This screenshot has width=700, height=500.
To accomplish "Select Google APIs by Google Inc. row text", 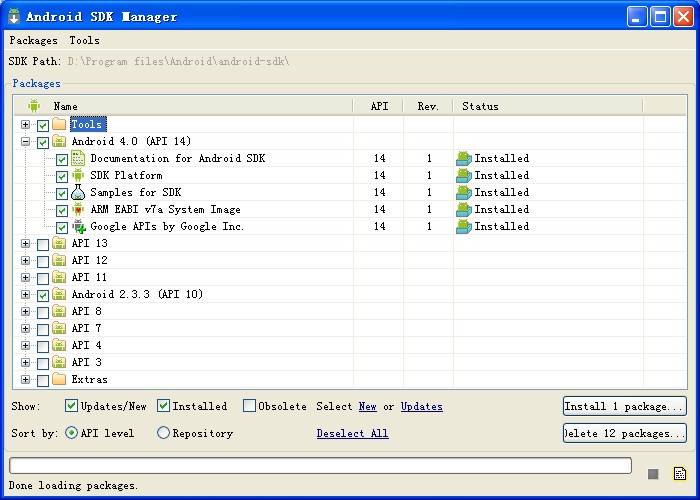I will click(x=167, y=226).
